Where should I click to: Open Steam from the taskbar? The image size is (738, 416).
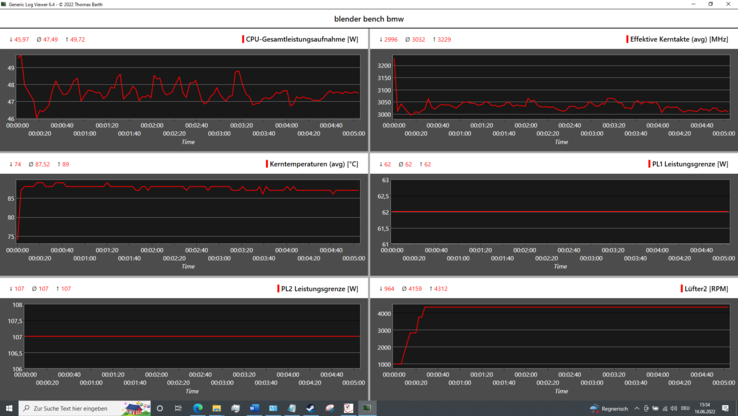(x=310, y=408)
